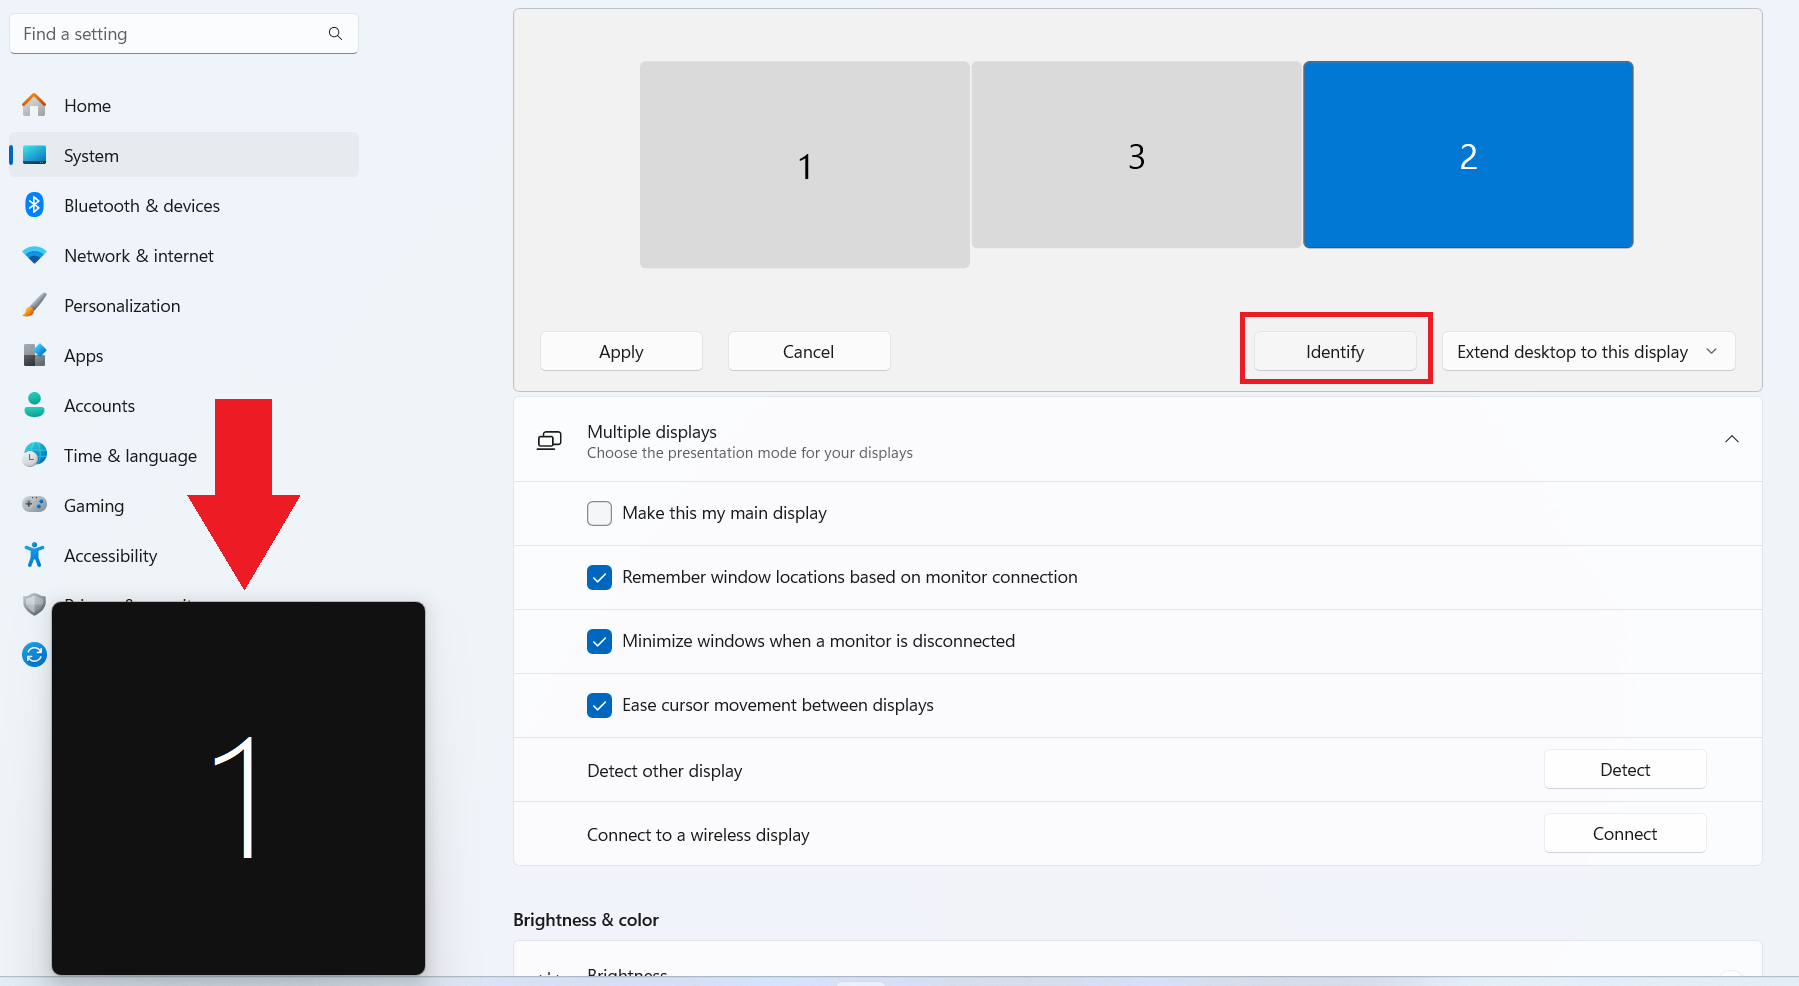Click the Accessibility figure icon
Image resolution: width=1799 pixels, height=986 pixels.
(x=35, y=555)
